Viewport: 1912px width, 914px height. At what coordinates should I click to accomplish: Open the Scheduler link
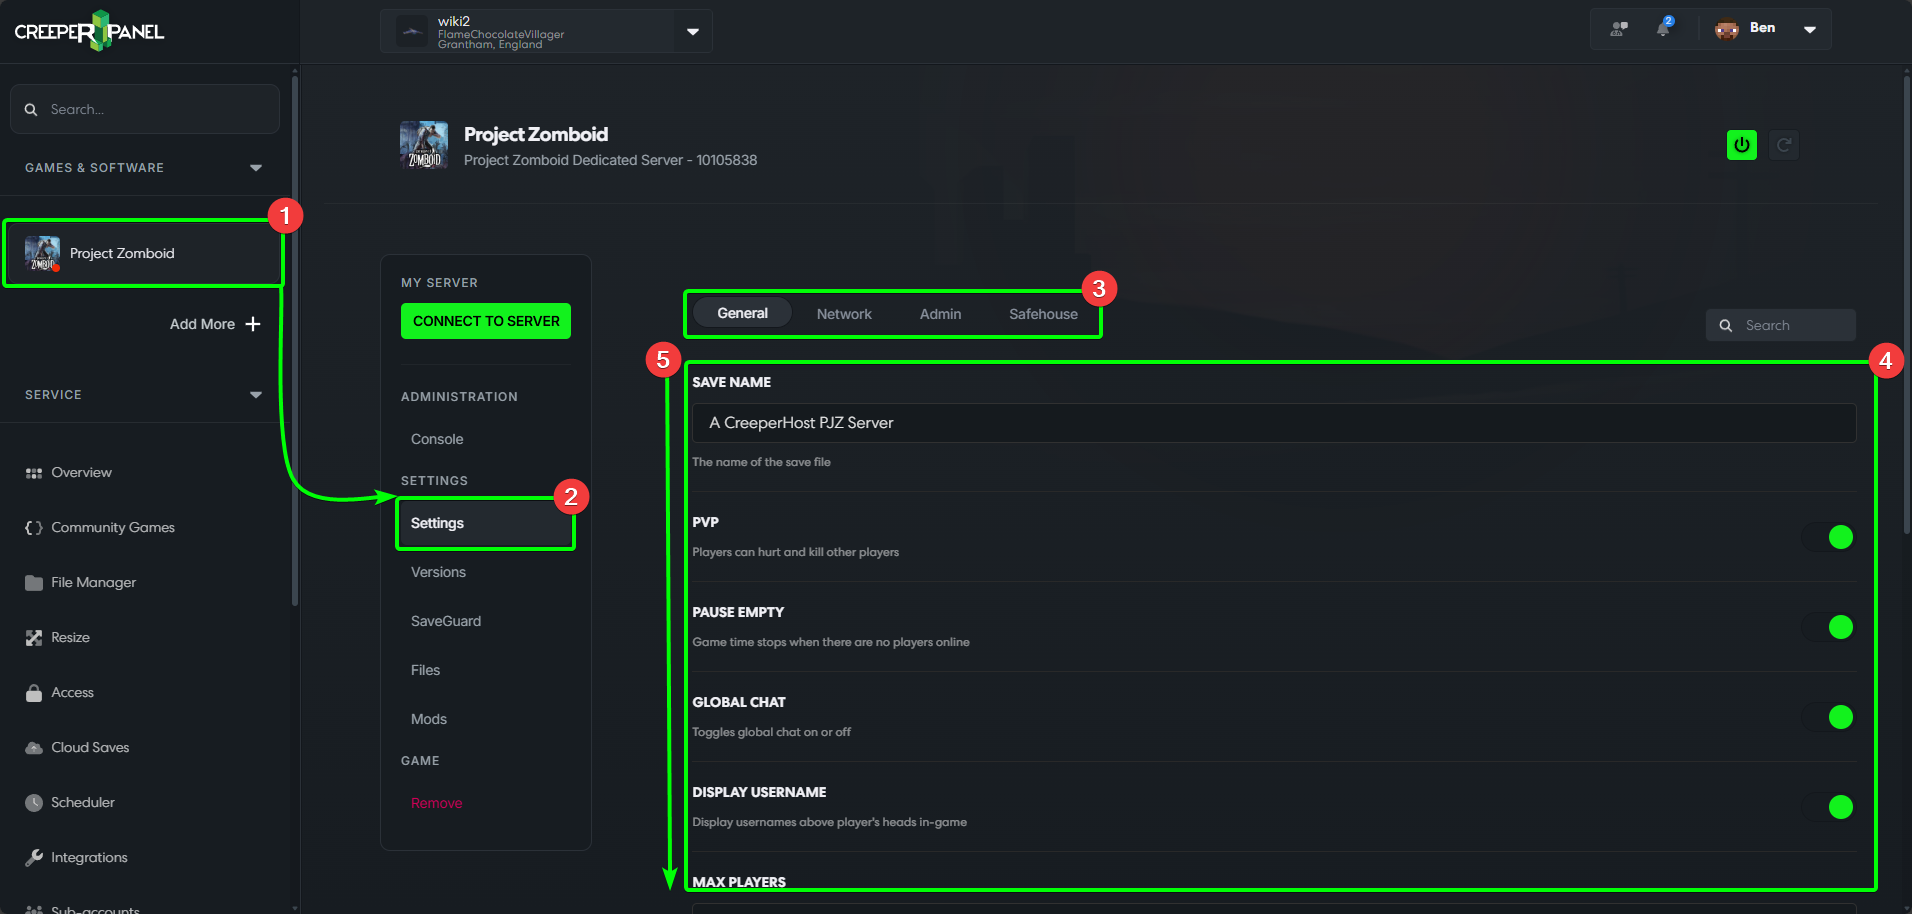coord(83,803)
